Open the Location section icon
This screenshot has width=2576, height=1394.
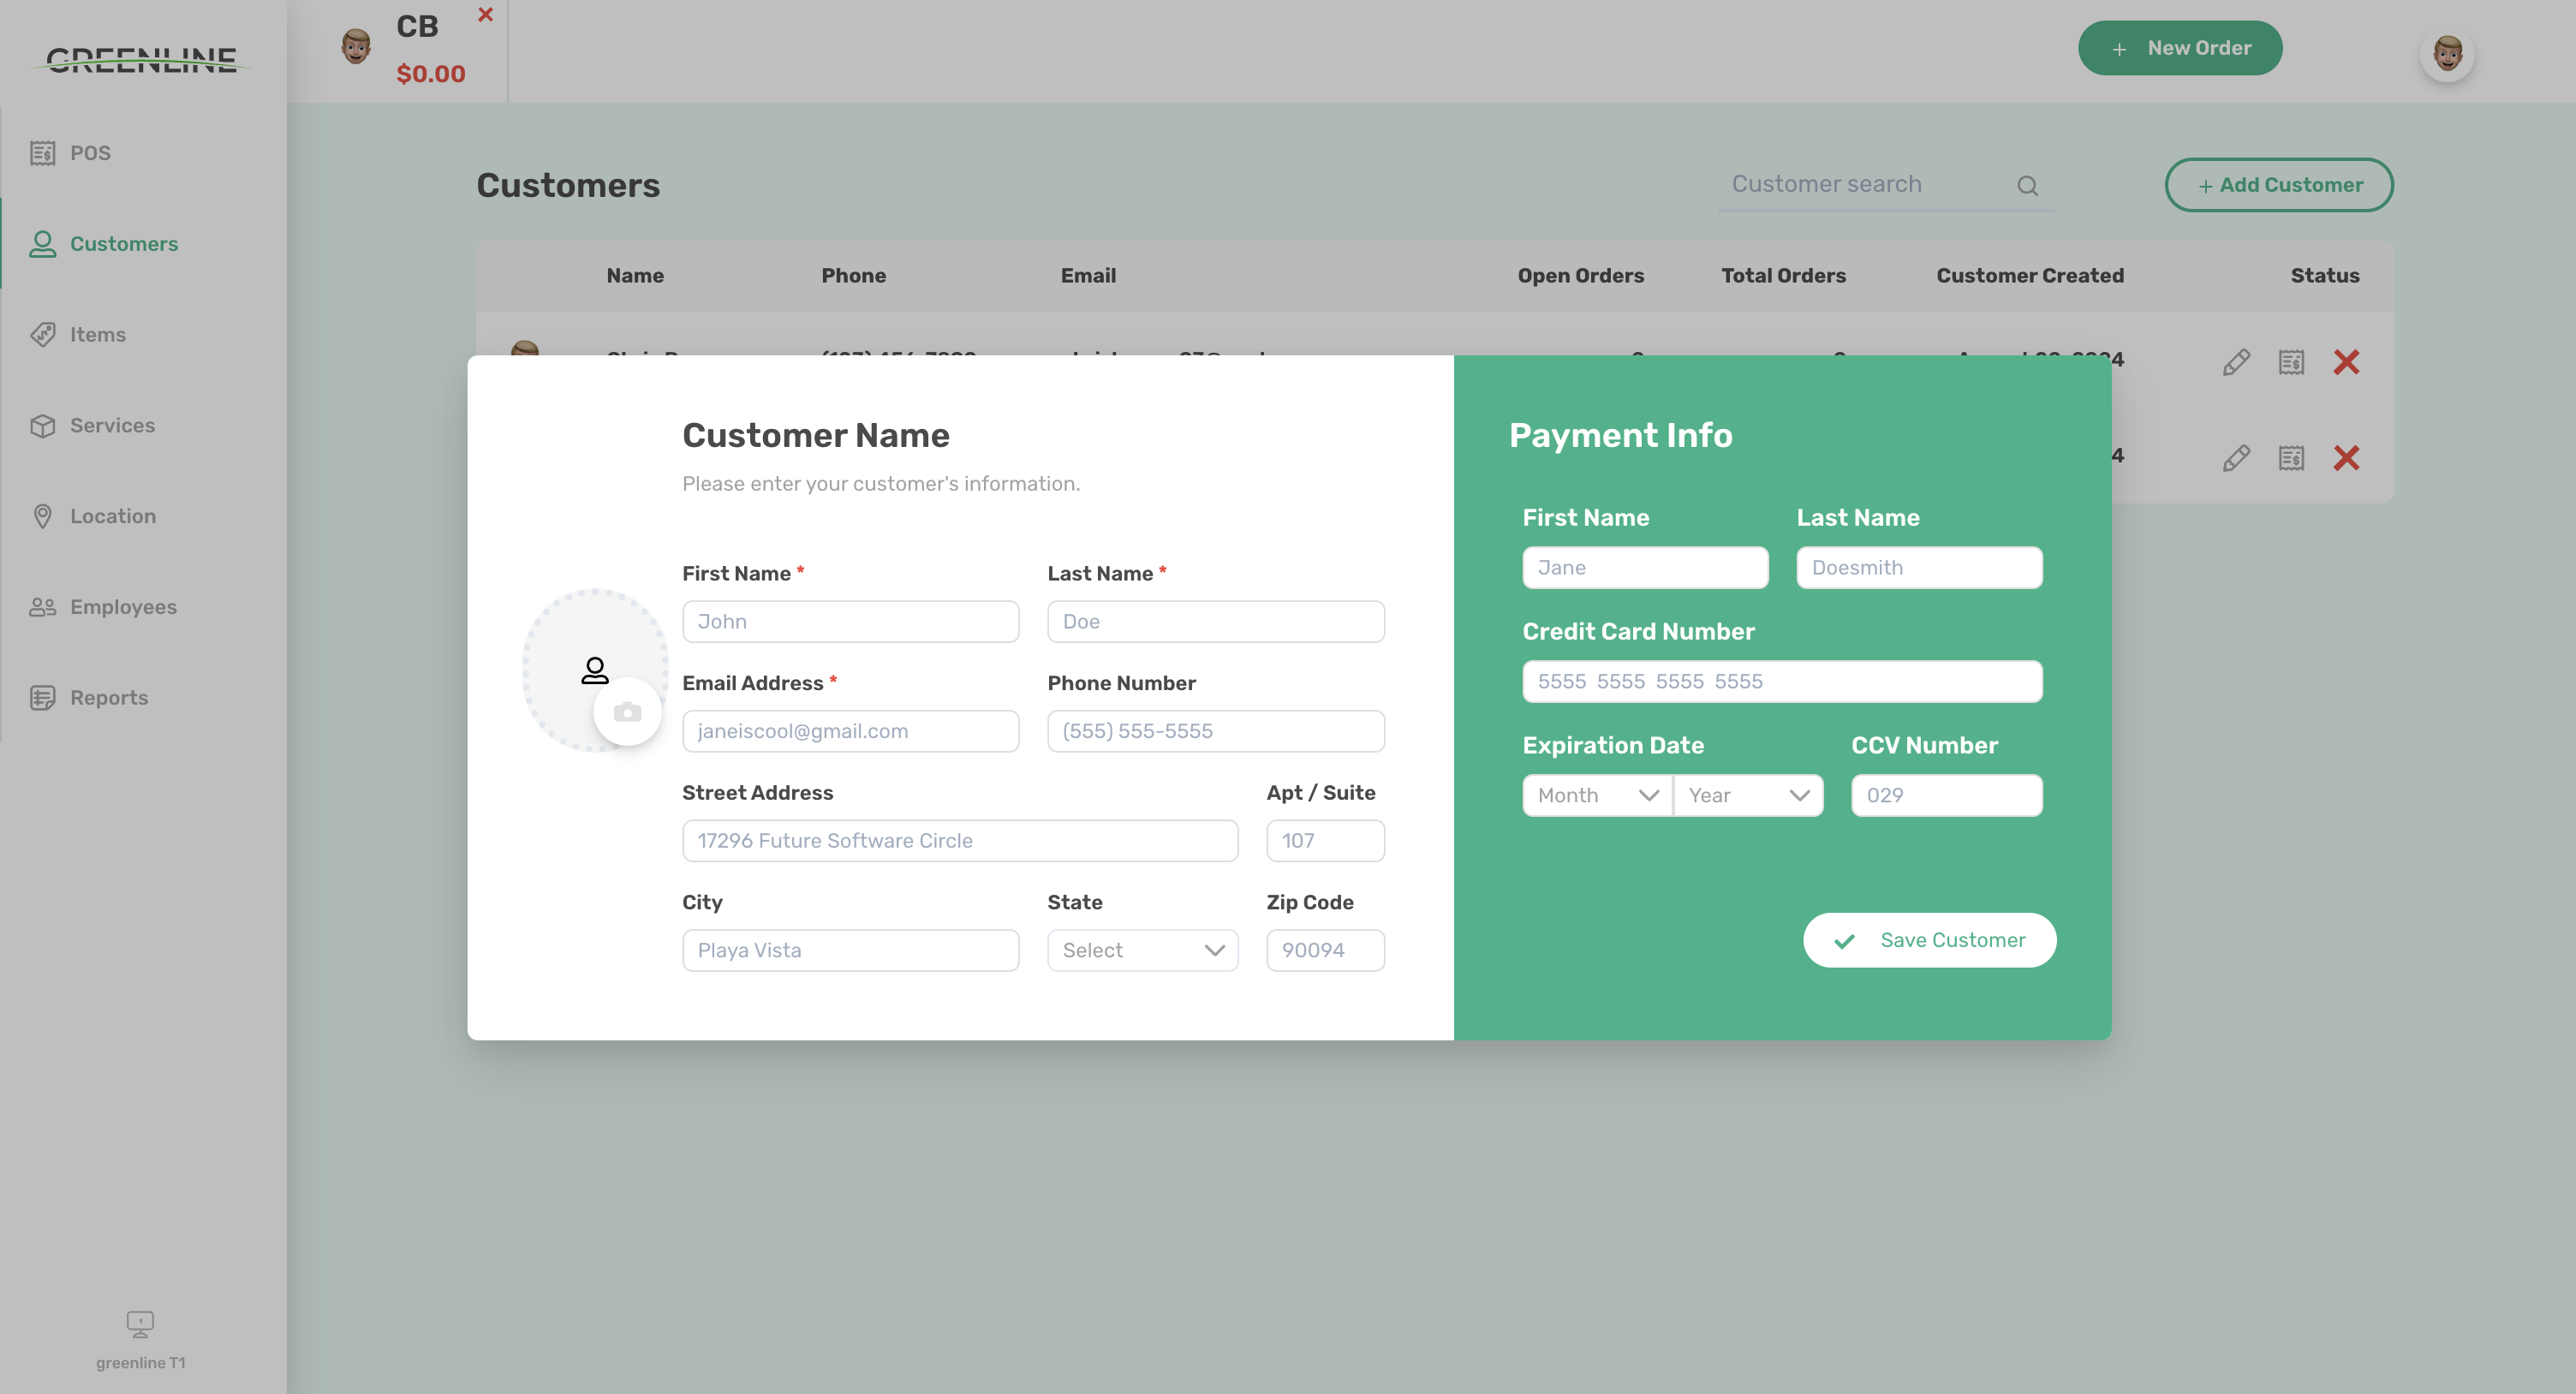click(43, 515)
